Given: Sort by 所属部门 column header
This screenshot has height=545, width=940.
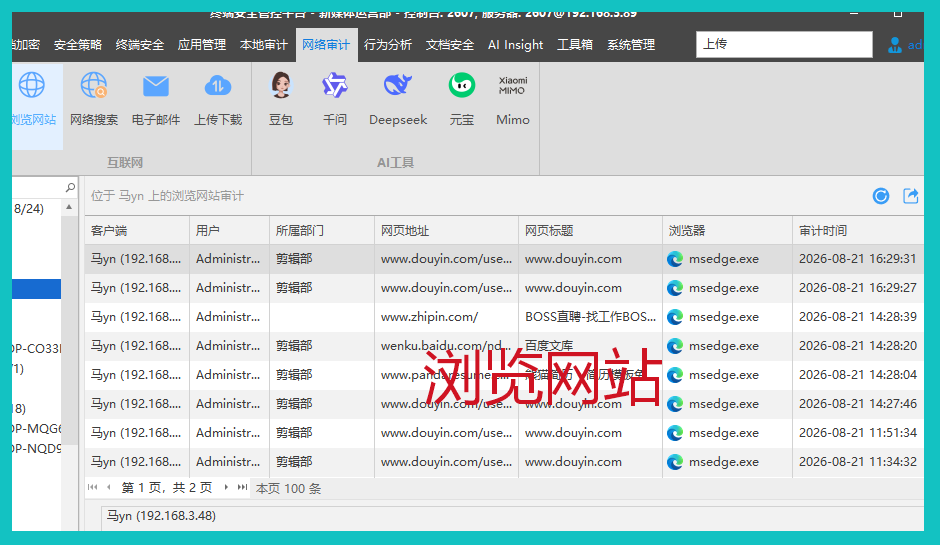Looking at the screenshot, I should coord(322,231).
